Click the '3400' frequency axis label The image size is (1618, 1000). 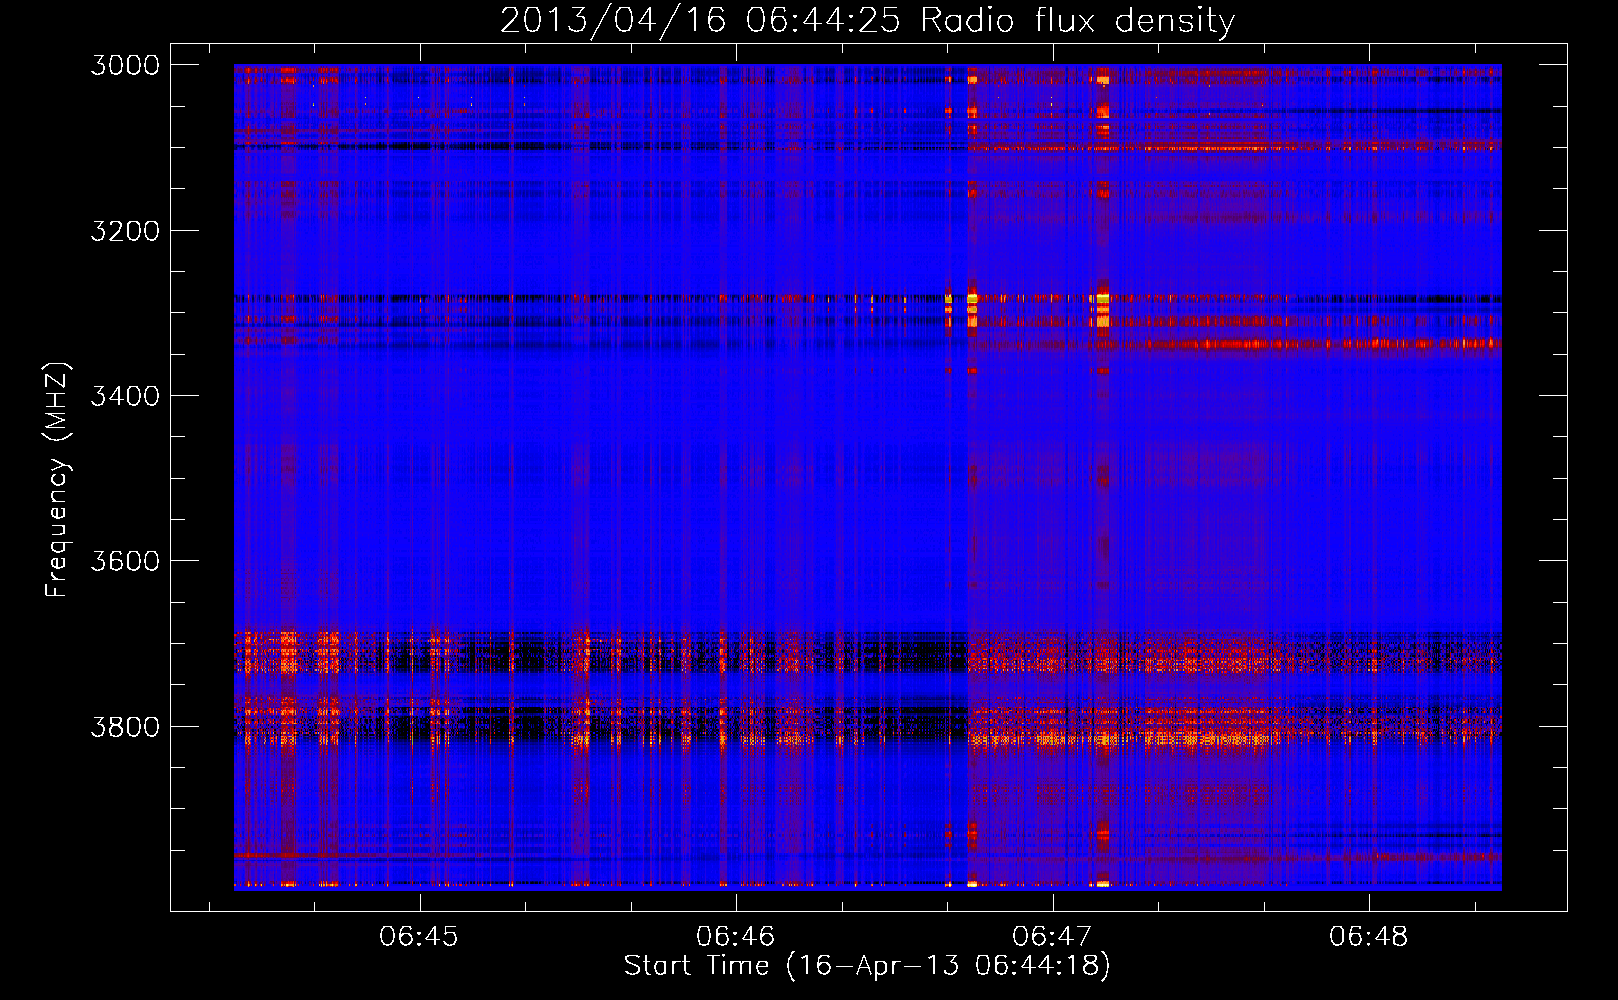[x=125, y=396]
